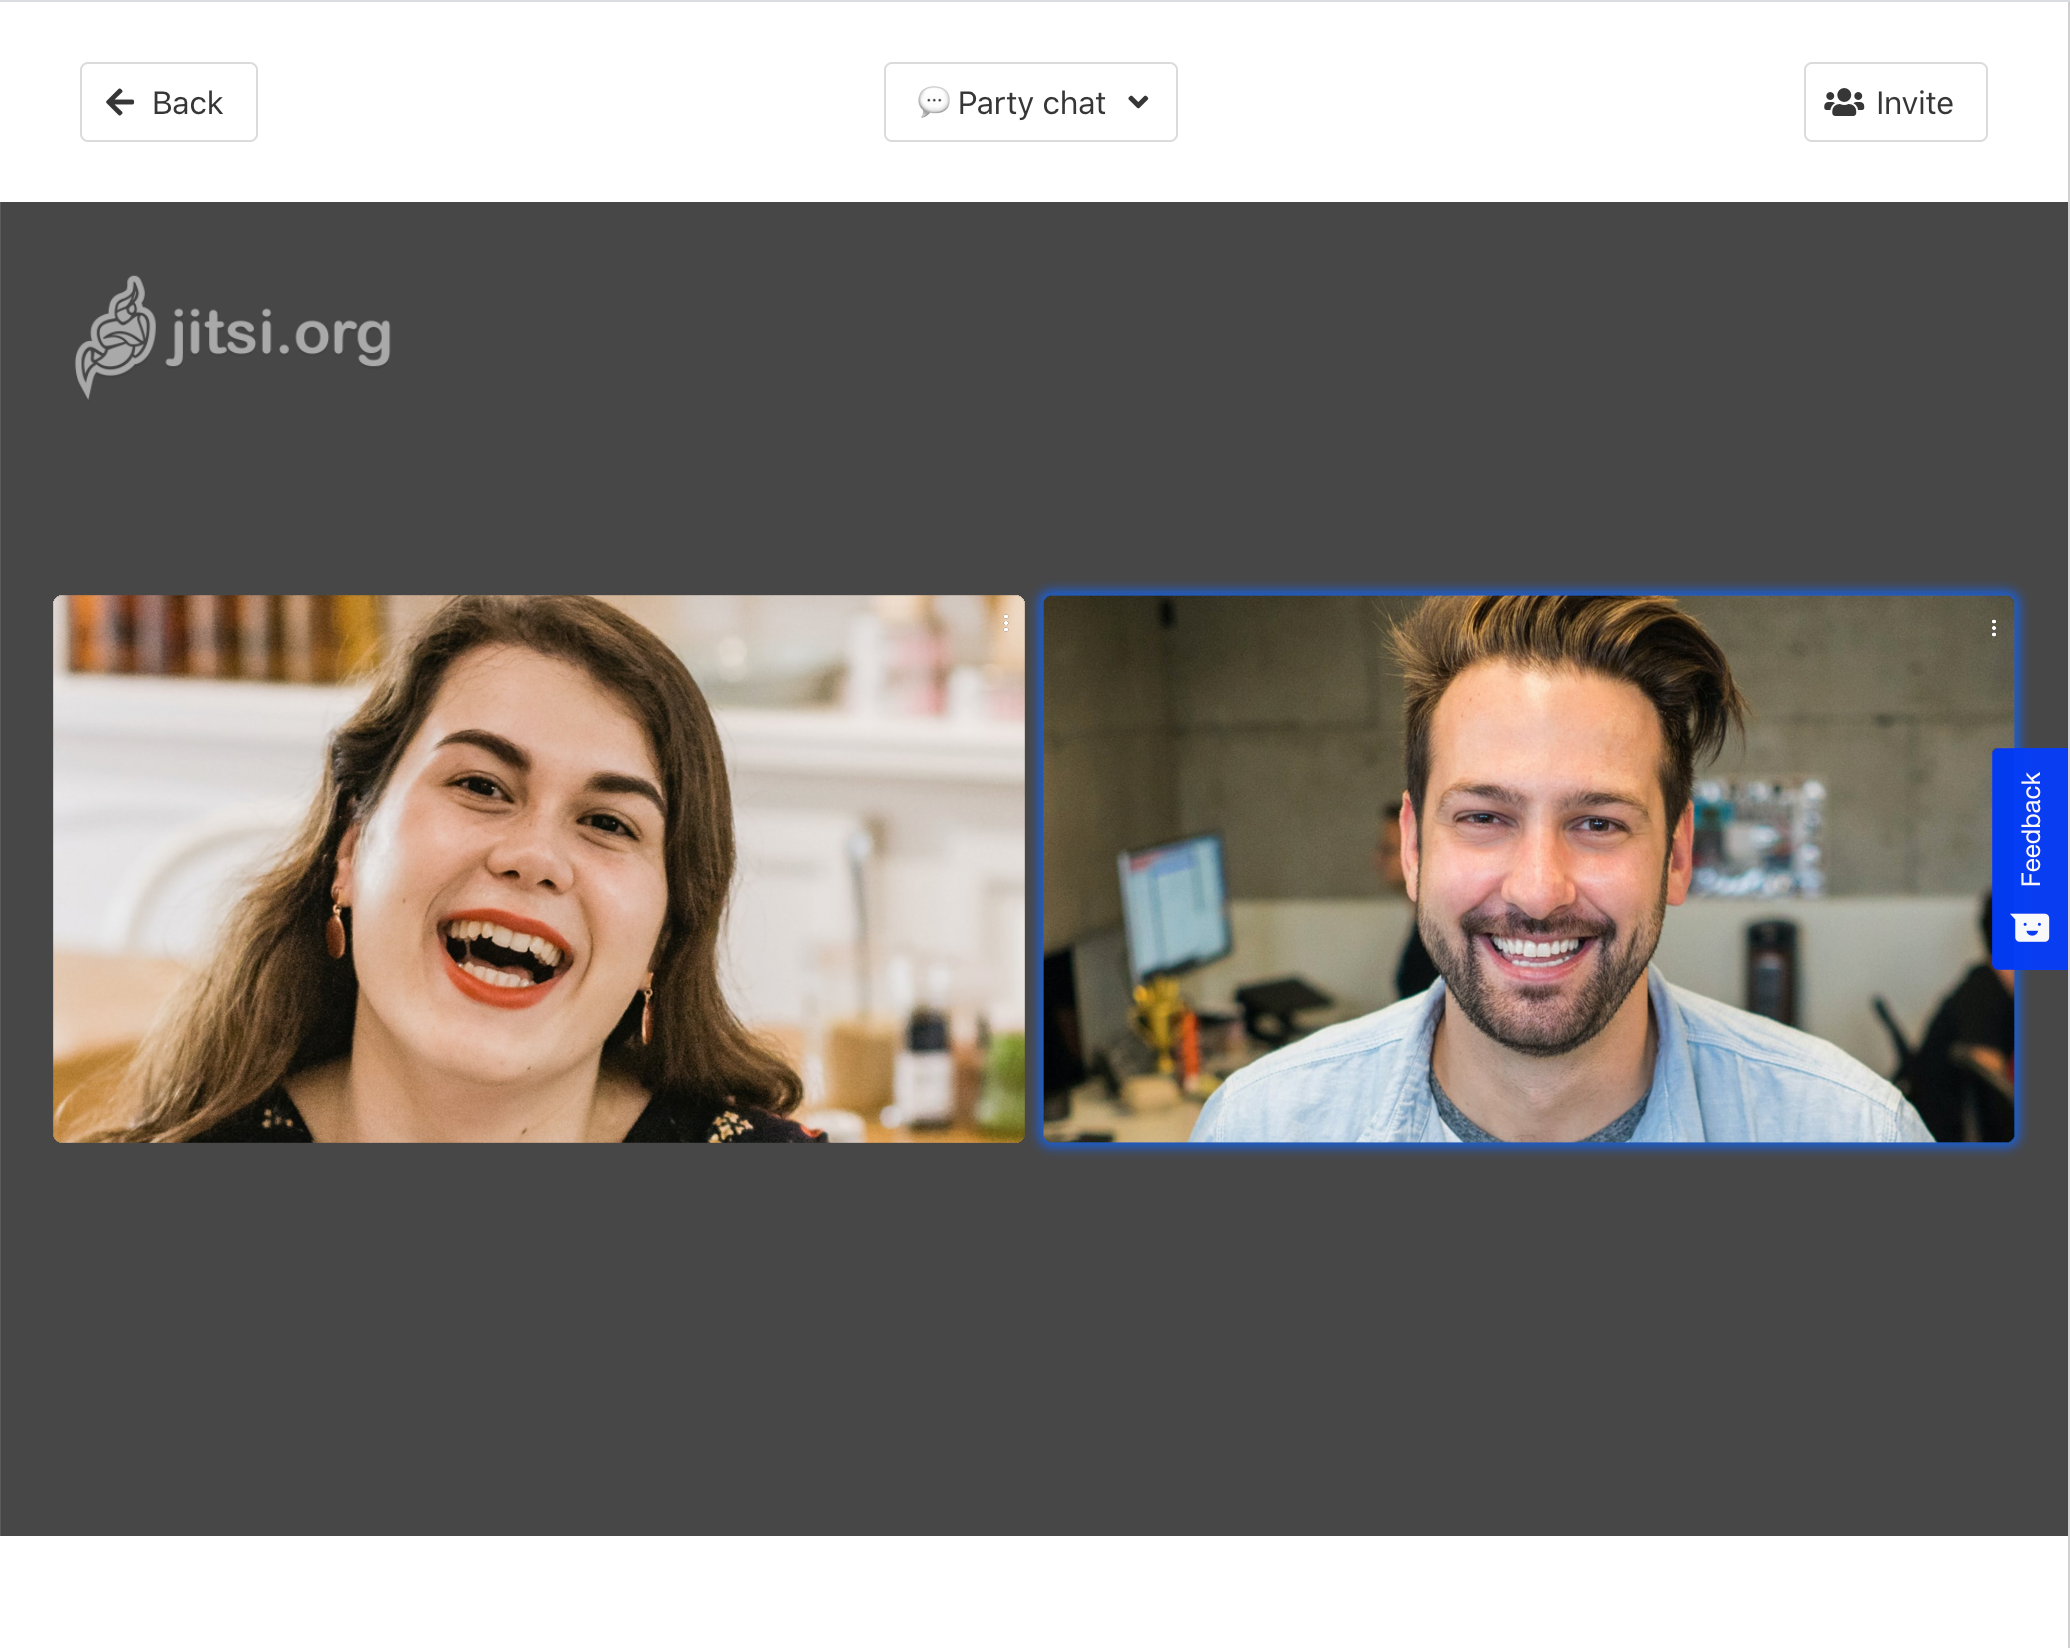Image resolution: width=2070 pixels, height=1648 pixels.
Task: Click the chevron icon on the Party chat button
Action: click(x=1139, y=102)
